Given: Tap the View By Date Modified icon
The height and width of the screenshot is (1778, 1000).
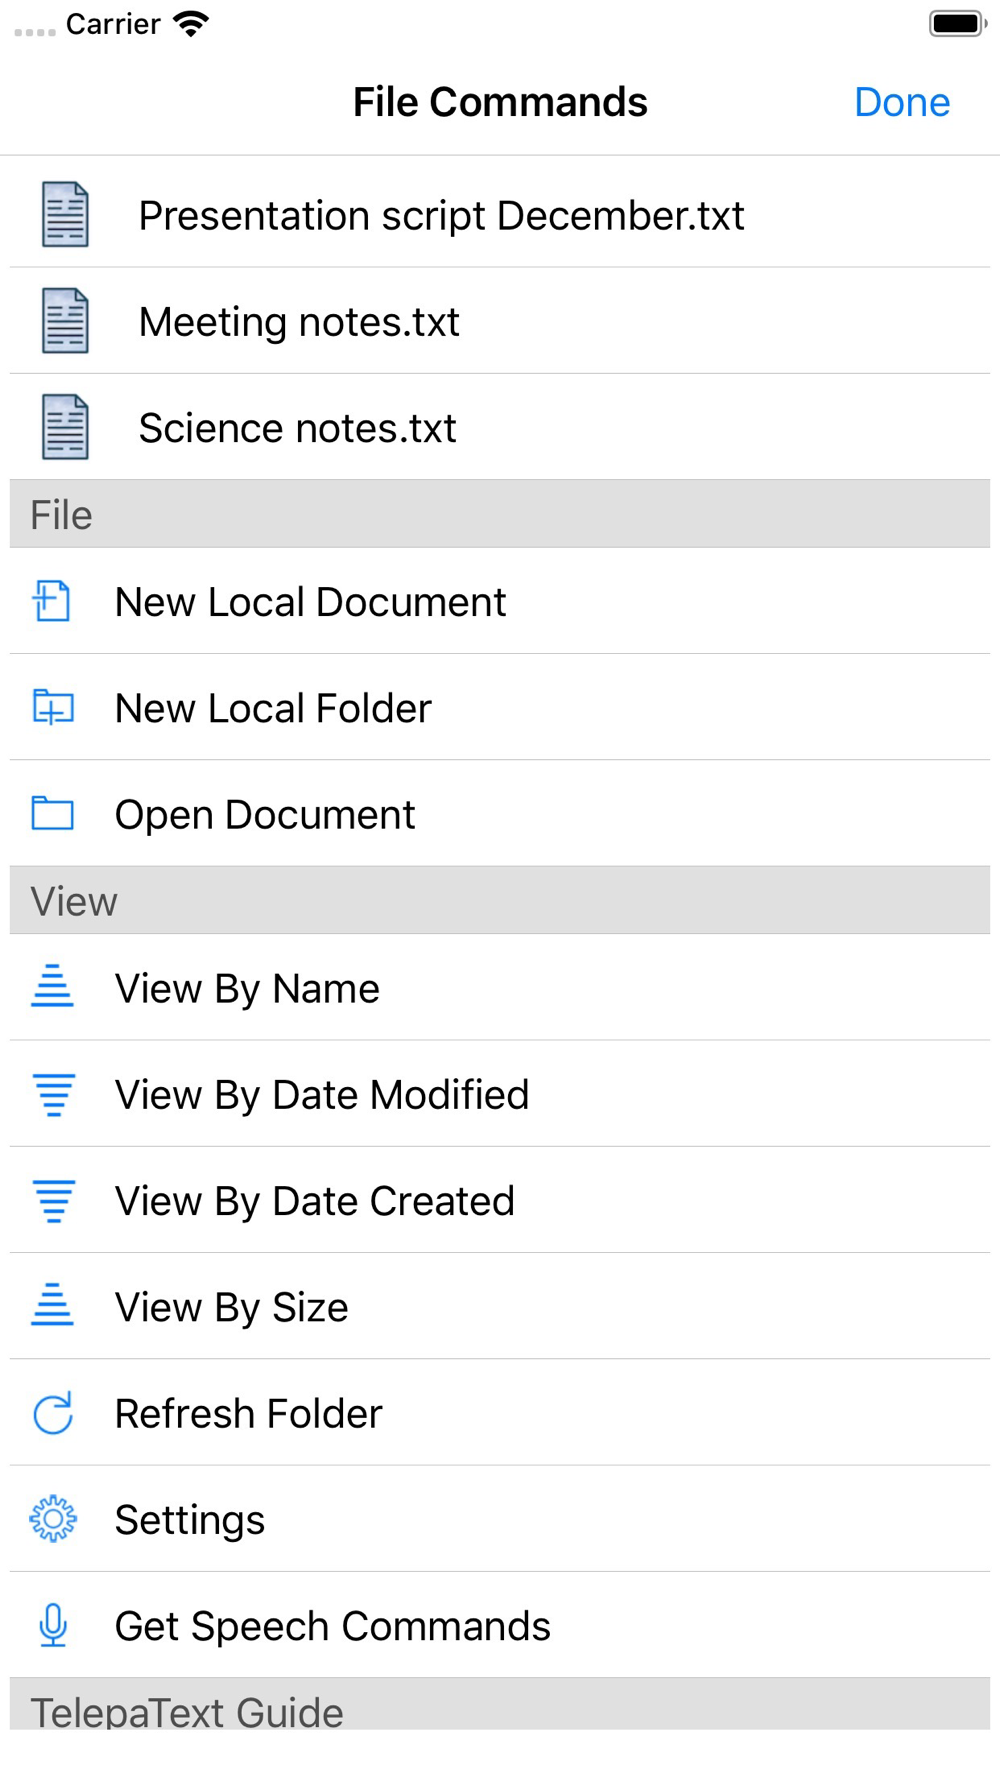Looking at the screenshot, I should coord(52,1094).
